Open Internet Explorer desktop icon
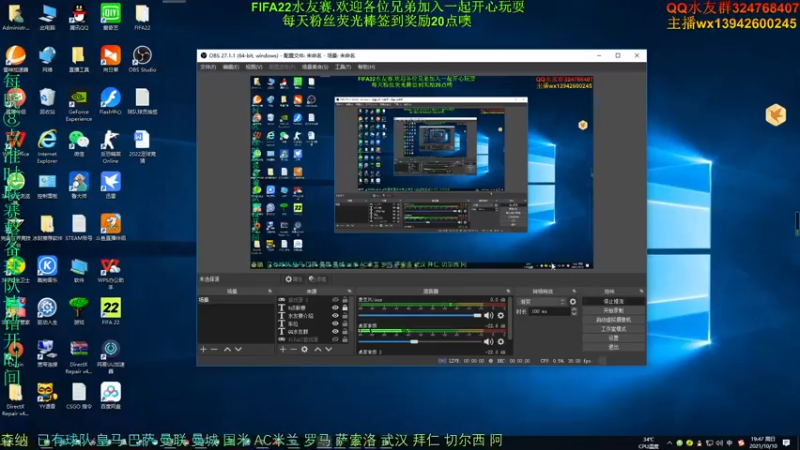Screen dimensions: 800x450 (x=47, y=147)
